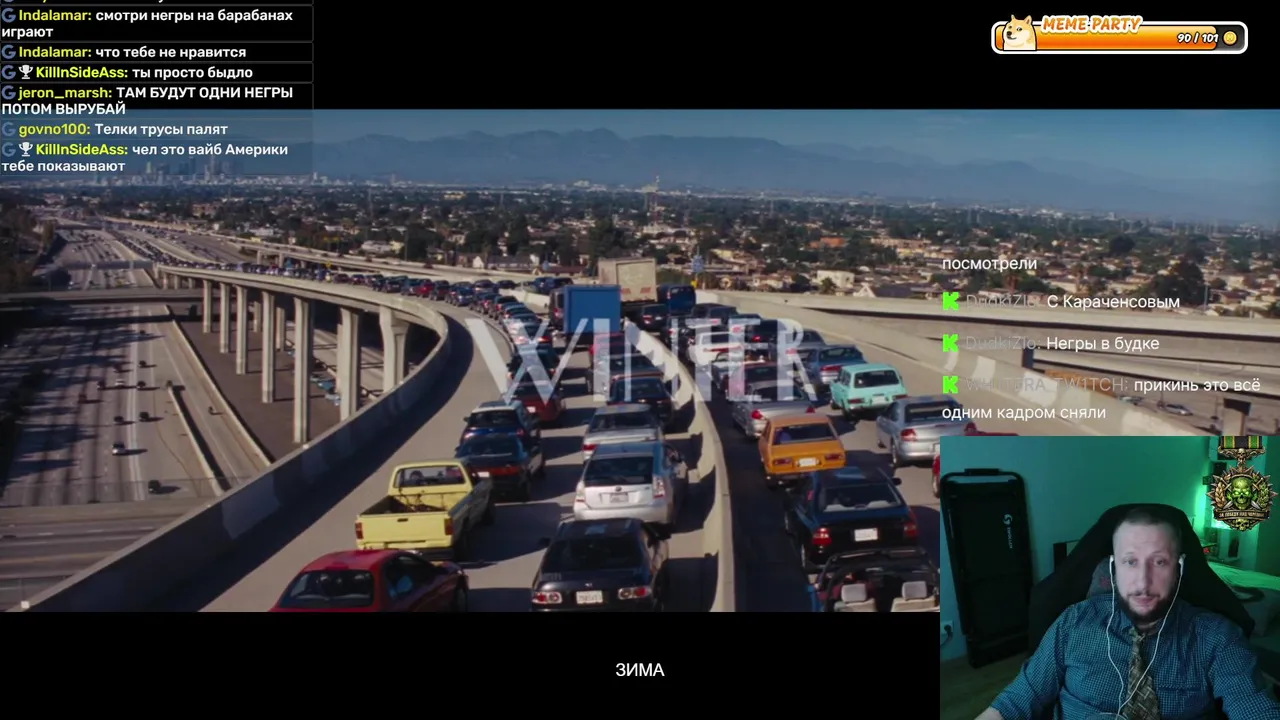Click username KillInSideAss in "чел это вайб Америки"
The height and width of the screenshot is (720, 1280).
[x=82, y=150]
